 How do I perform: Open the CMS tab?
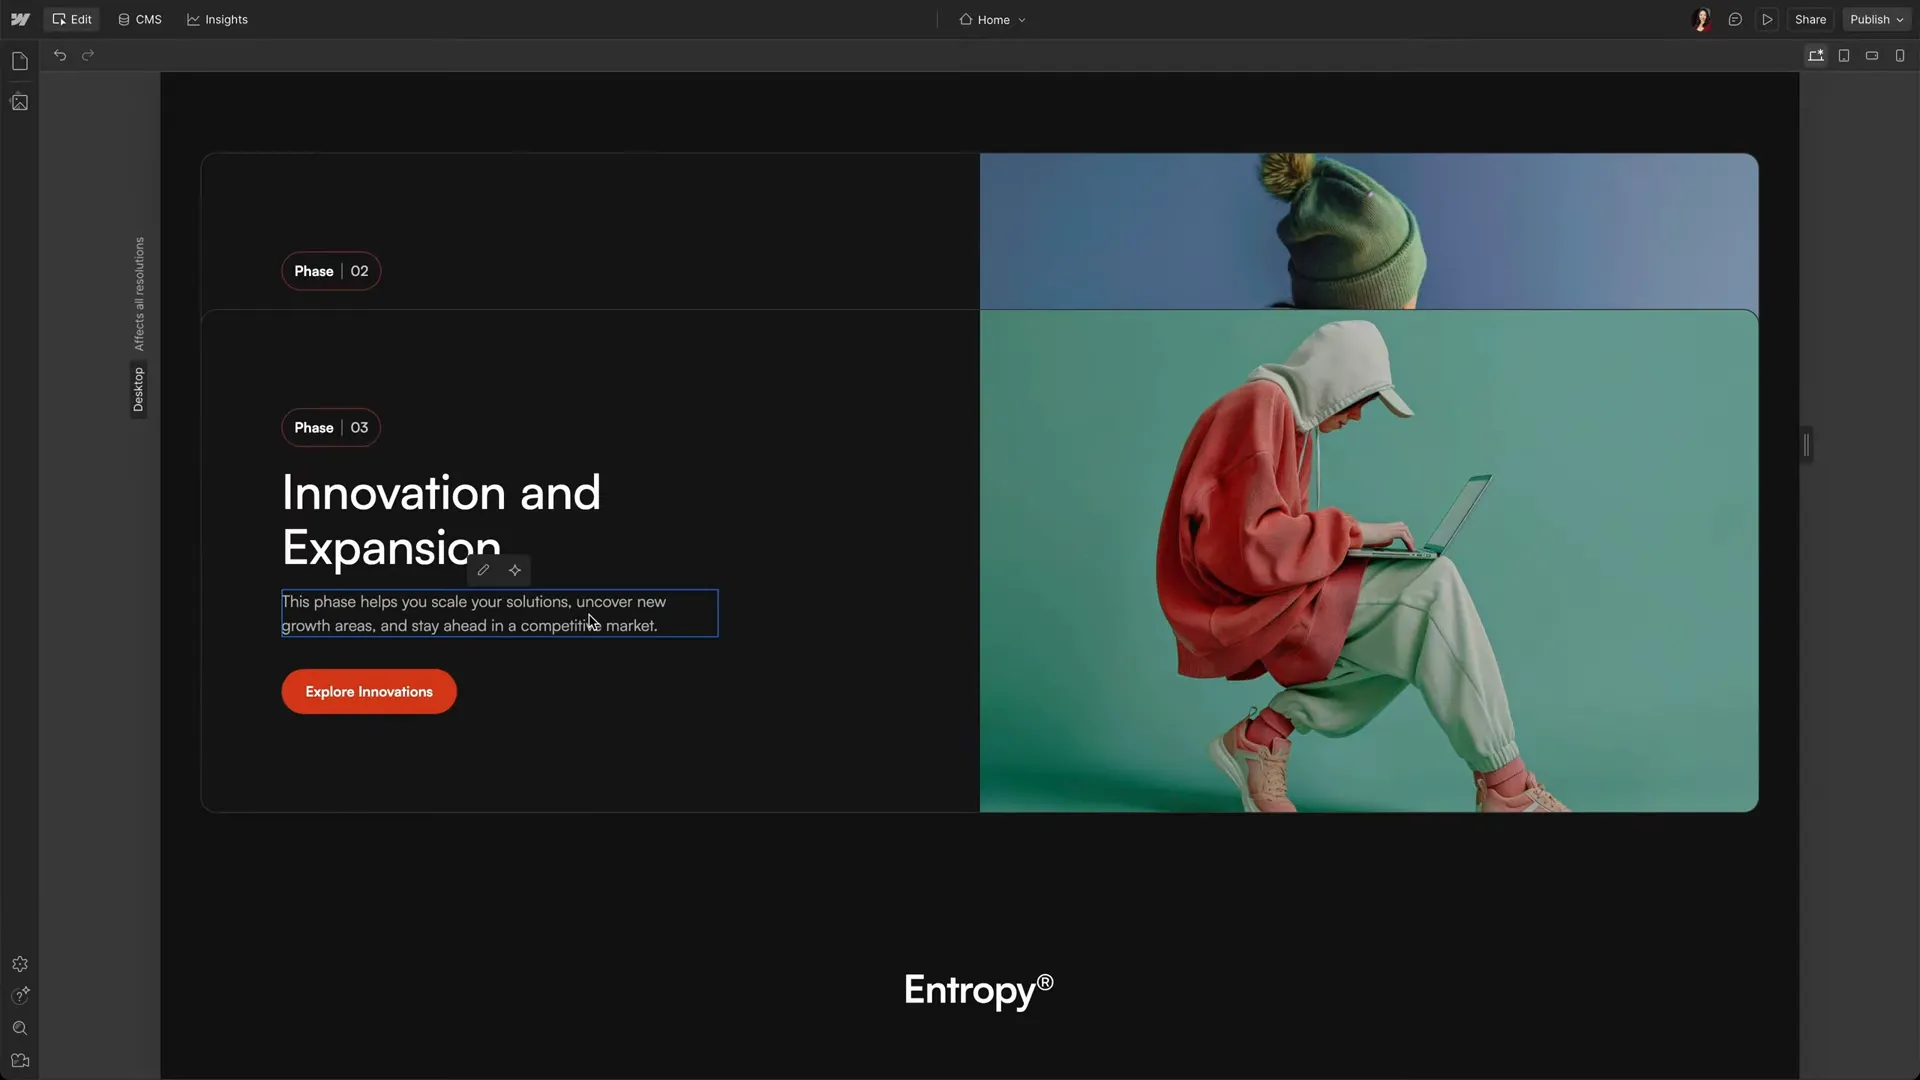pos(140,19)
